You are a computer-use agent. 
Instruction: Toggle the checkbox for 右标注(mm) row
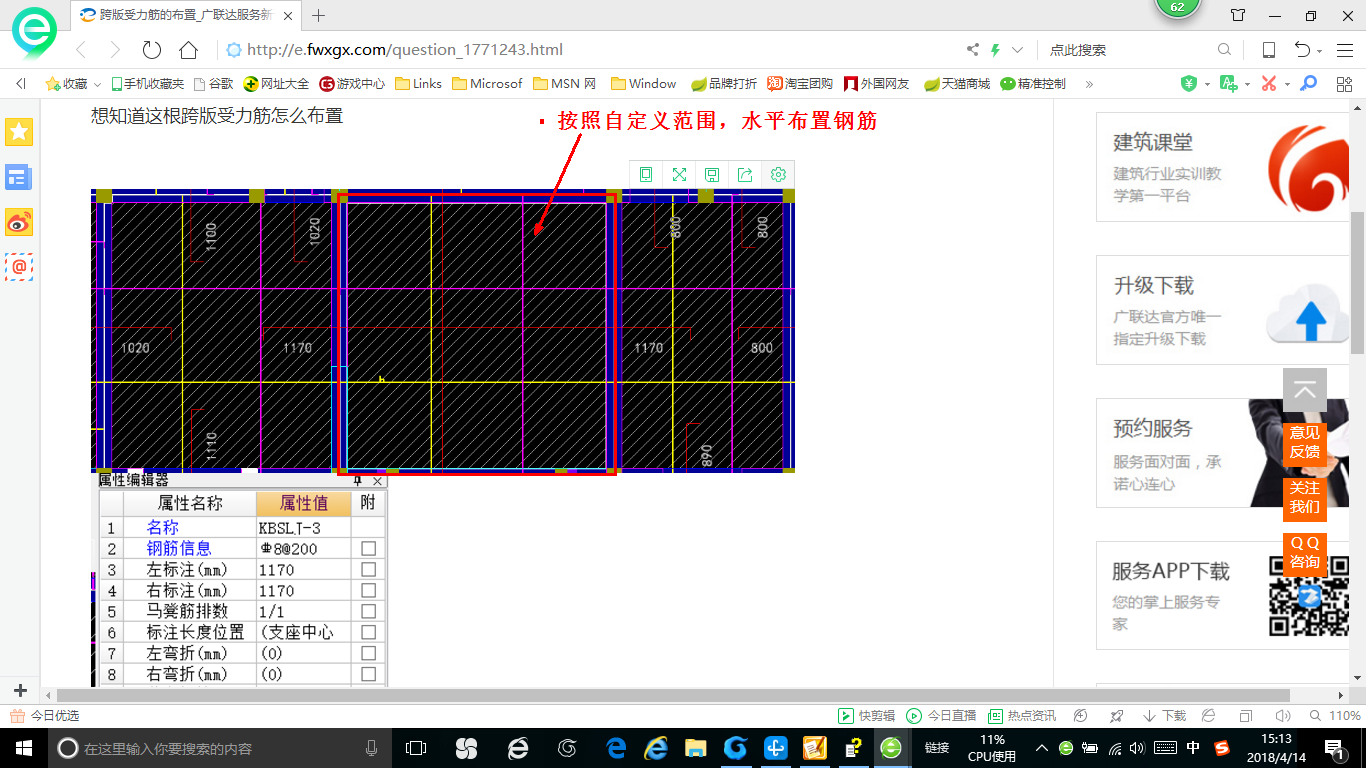[369, 591]
